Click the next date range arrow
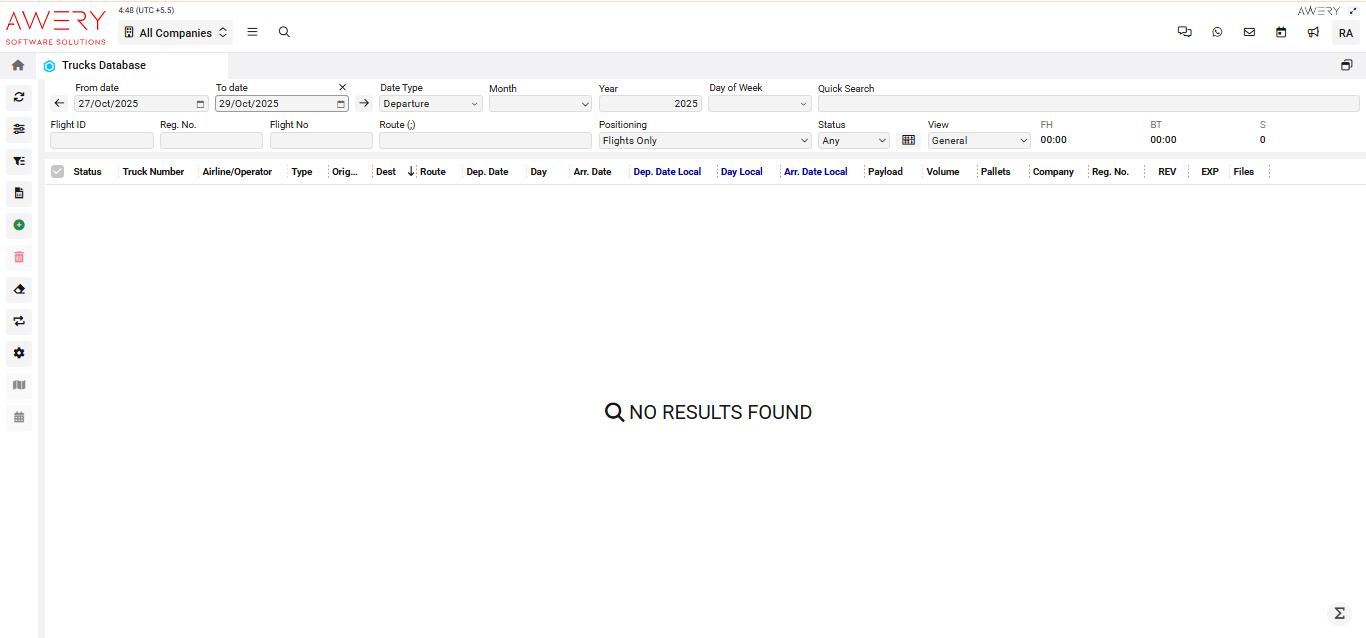Image resolution: width=1366 pixels, height=638 pixels. coord(363,103)
